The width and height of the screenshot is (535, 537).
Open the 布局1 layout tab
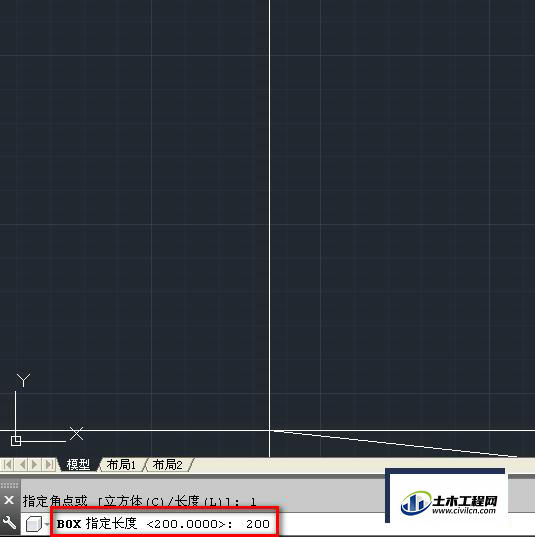(x=121, y=465)
